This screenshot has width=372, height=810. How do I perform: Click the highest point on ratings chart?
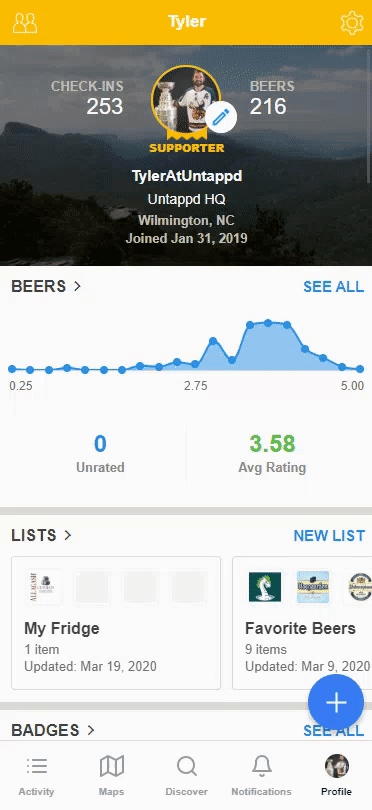[268, 323]
